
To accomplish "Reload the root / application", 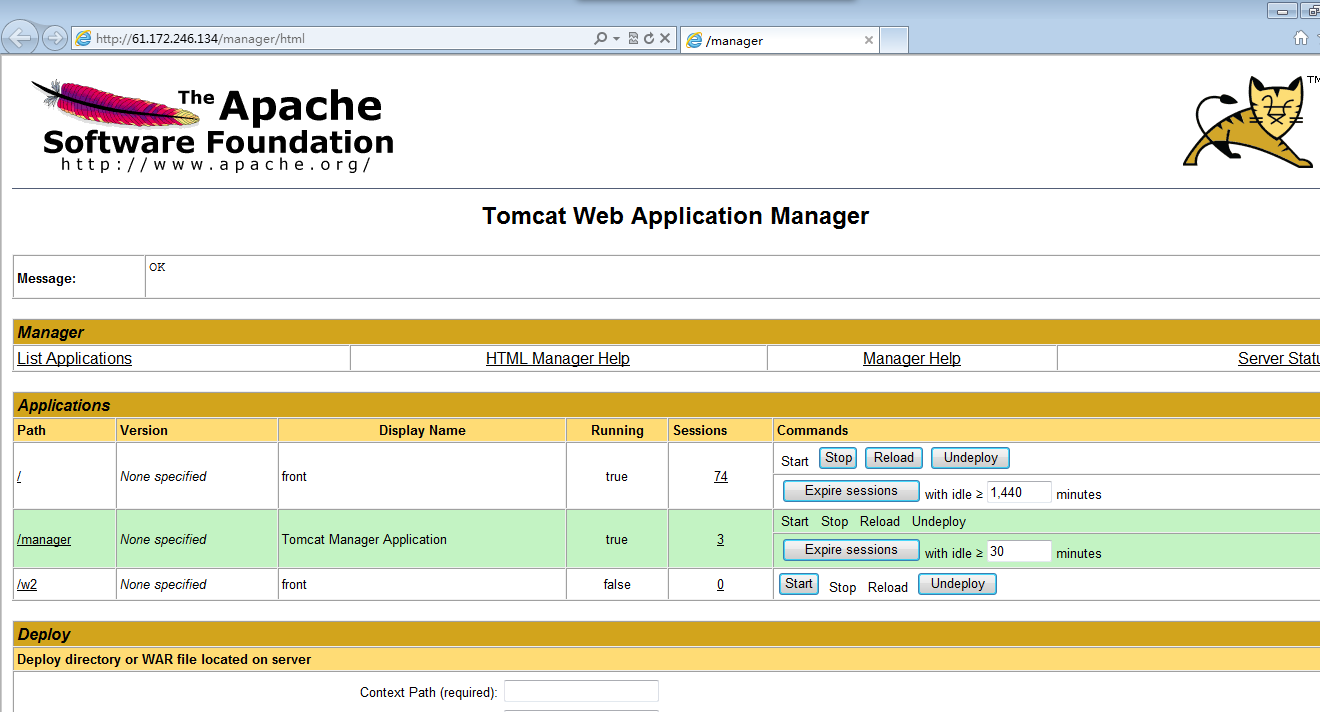I will pos(894,458).
